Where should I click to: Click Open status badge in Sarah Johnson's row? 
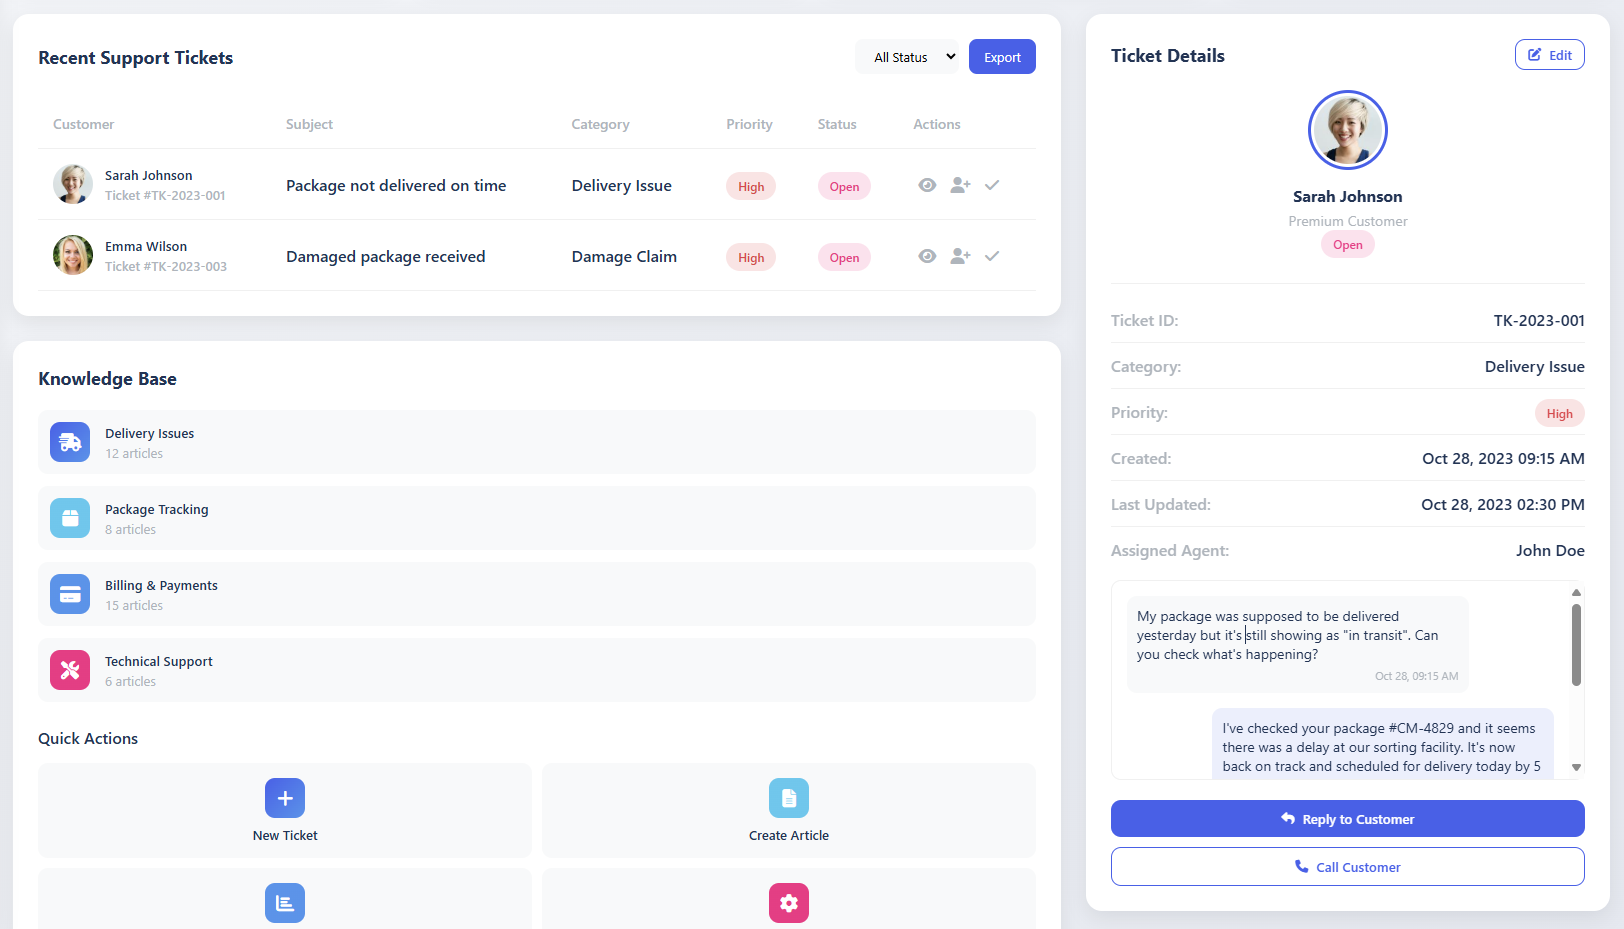[844, 186]
